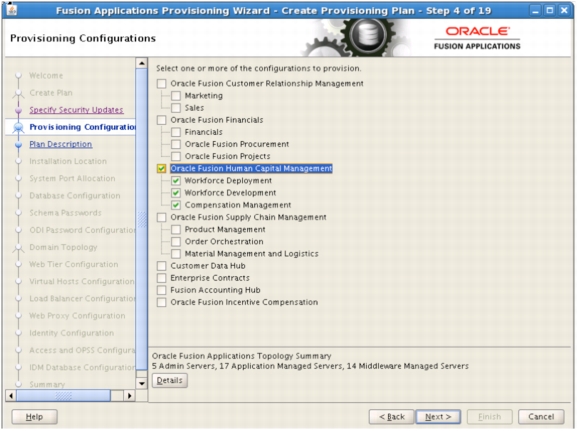Select the 'Oracle Fusion Human Capital Management' label
578x431 pixels.
coord(251,168)
